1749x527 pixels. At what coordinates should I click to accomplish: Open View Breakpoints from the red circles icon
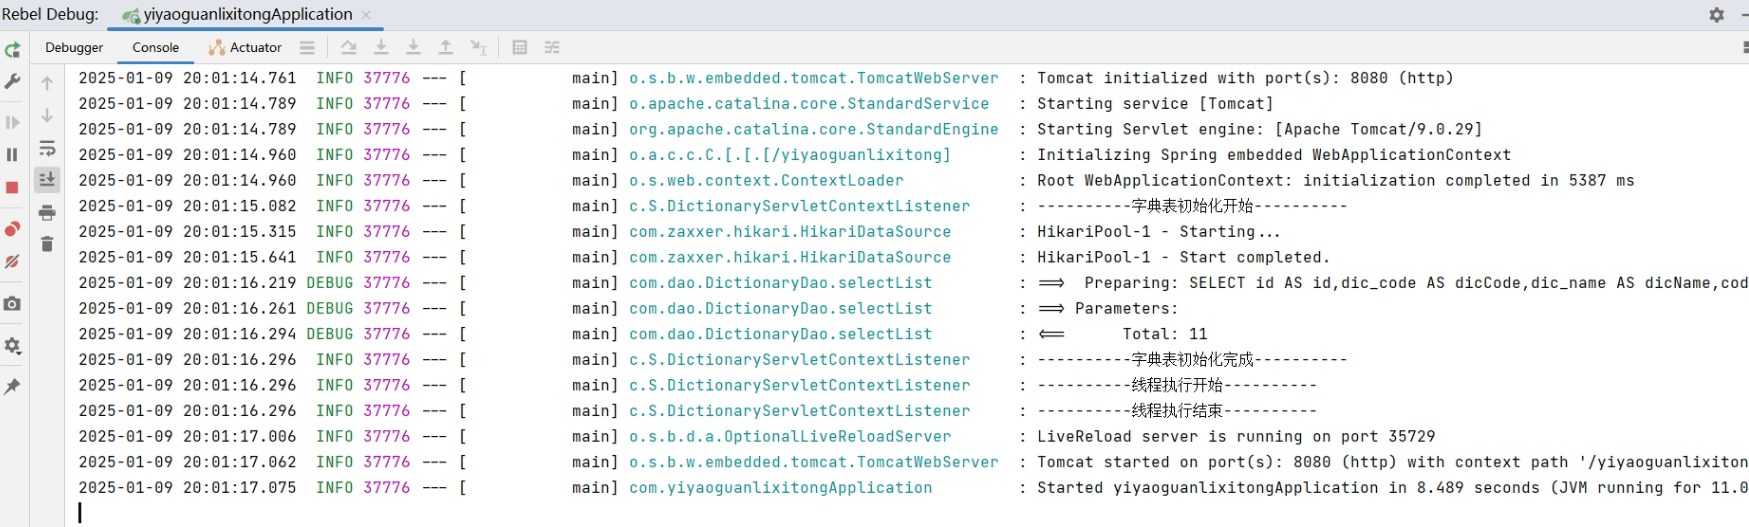coord(12,229)
